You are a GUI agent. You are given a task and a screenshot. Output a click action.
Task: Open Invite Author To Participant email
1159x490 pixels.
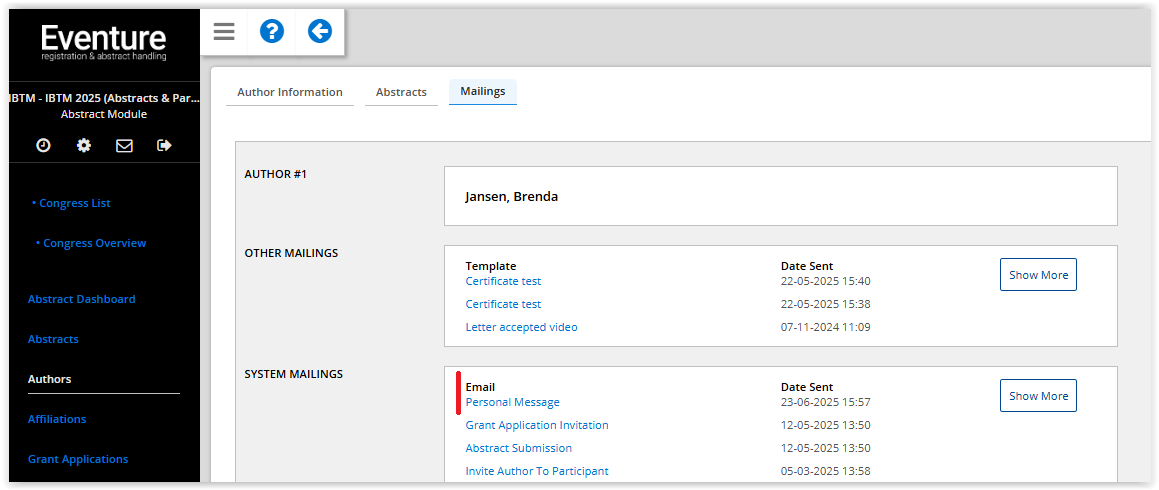pyautogui.click(x=537, y=472)
